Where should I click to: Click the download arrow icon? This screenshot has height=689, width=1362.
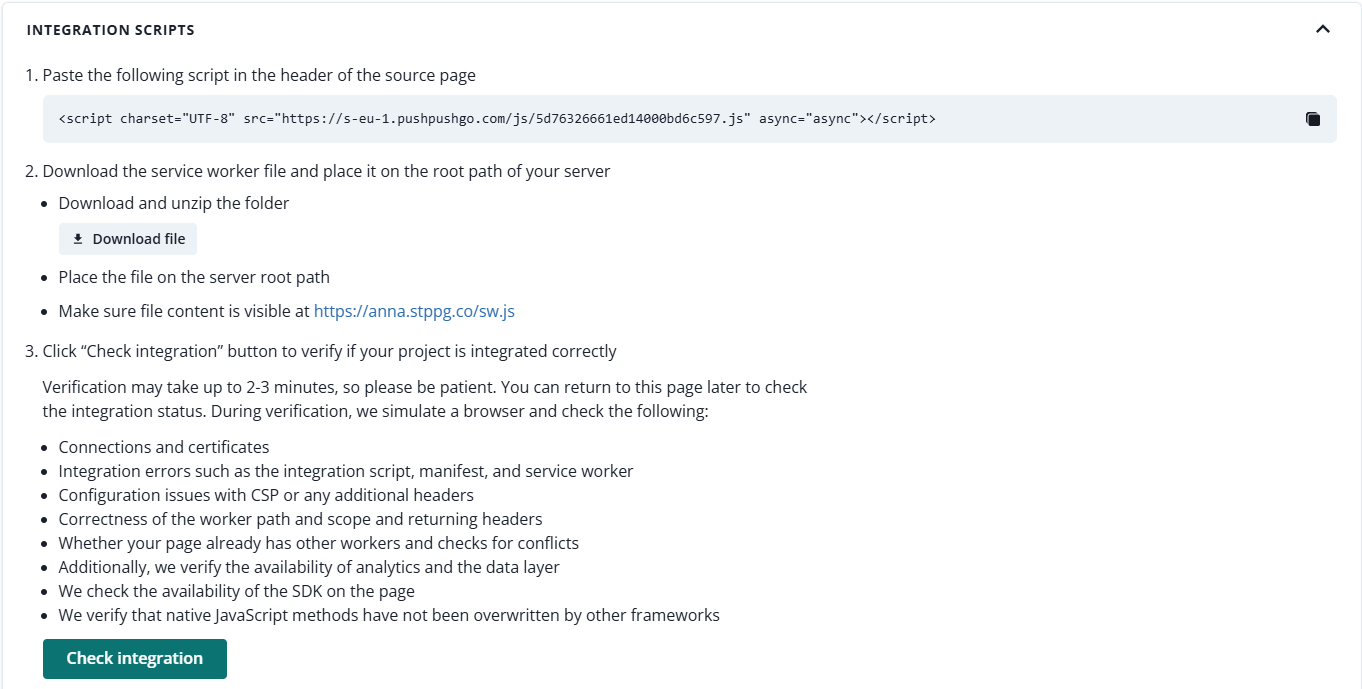click(x=78, y=239)
